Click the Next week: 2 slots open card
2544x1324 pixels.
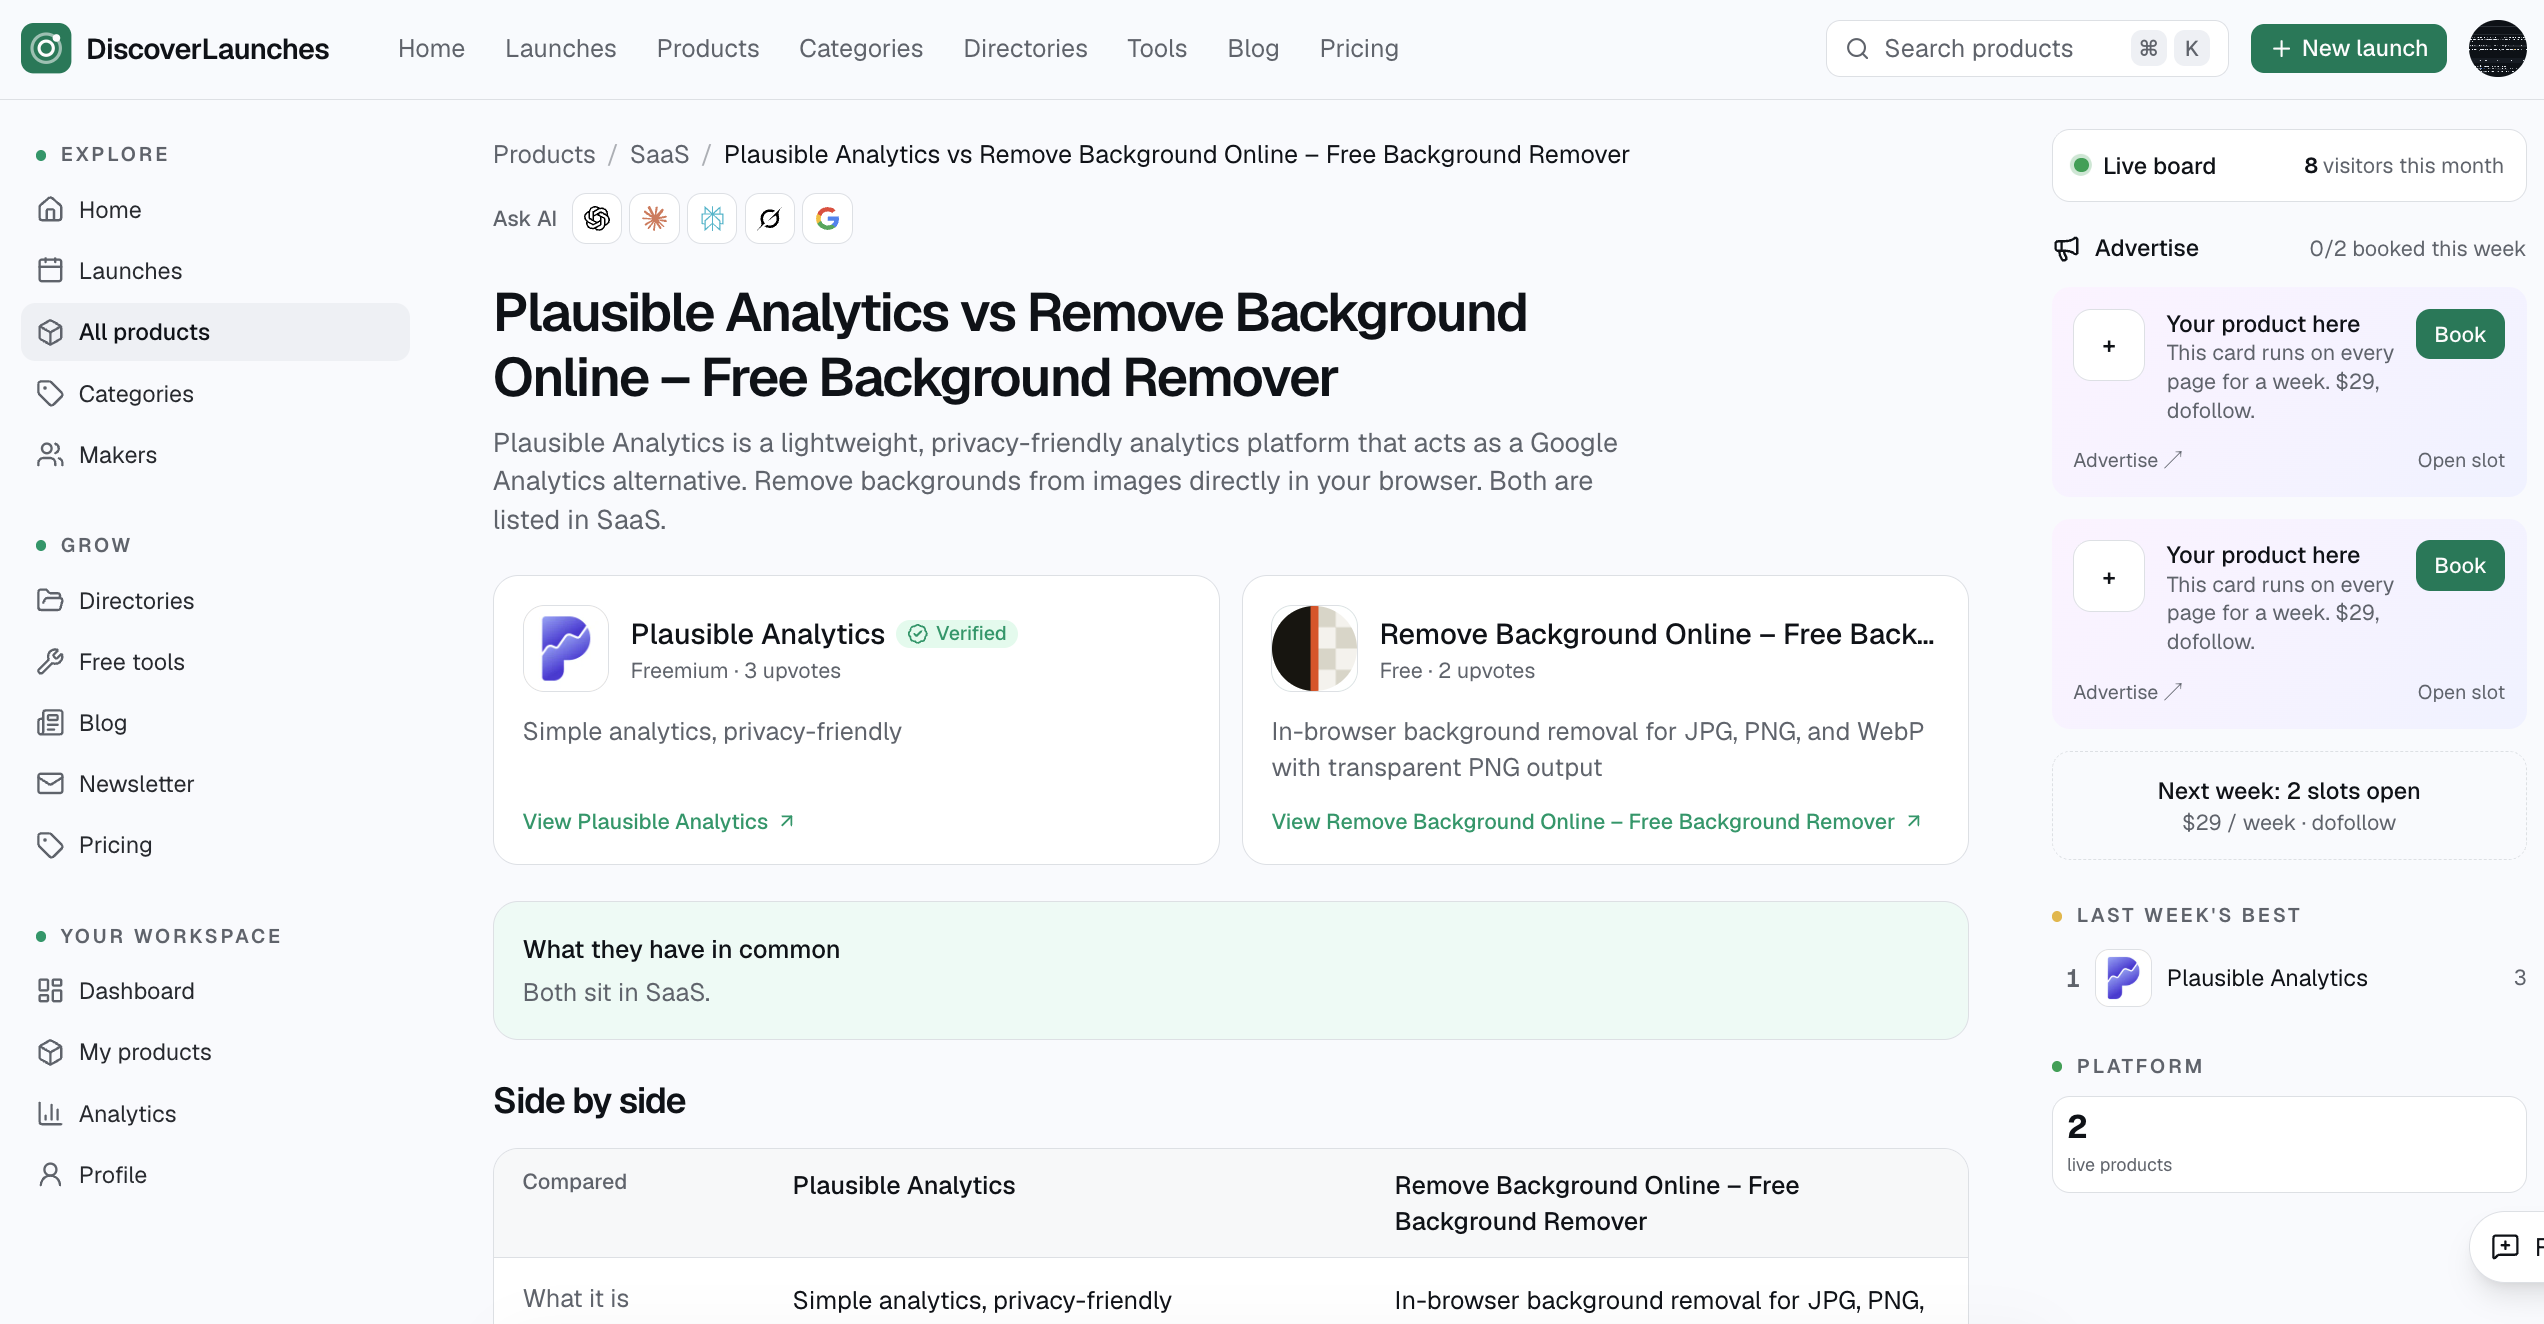2289,806
